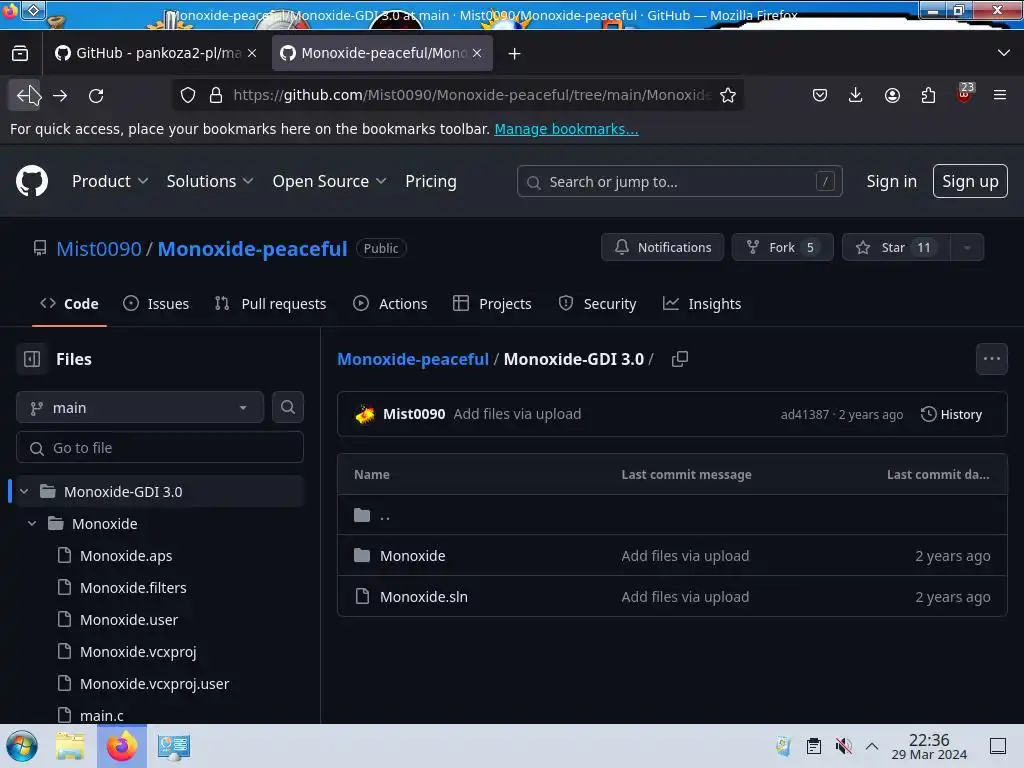The image size is (1024, 768).
Task: Open the clipboard tray icon
Action: point(813,746)
